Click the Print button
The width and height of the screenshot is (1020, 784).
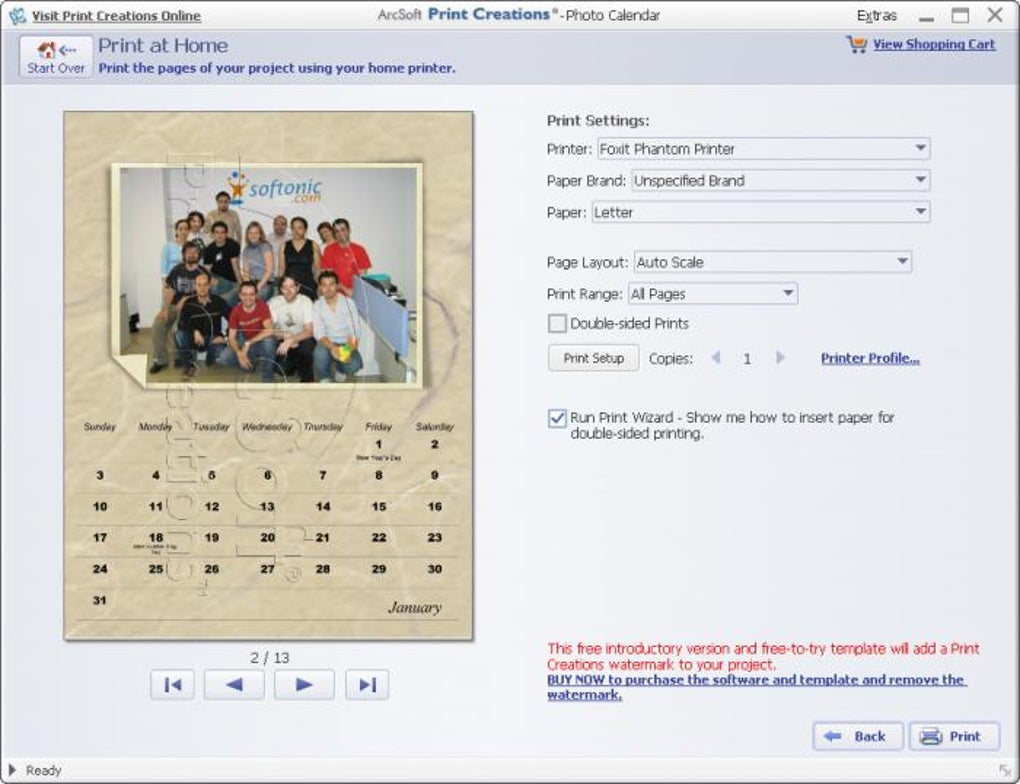954,736
